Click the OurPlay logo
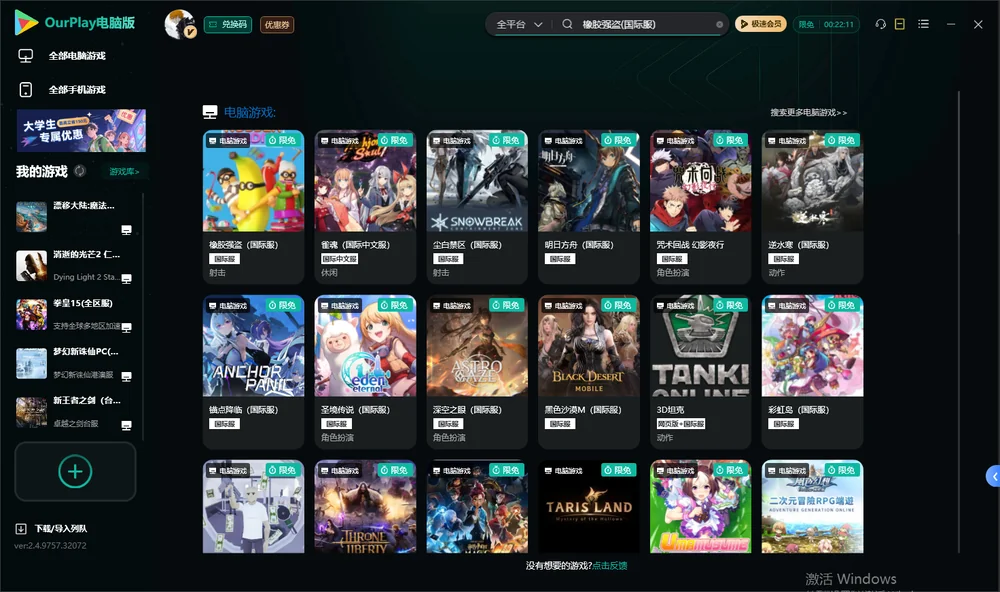Screen dimensions: 1000x592 point(75,23)
